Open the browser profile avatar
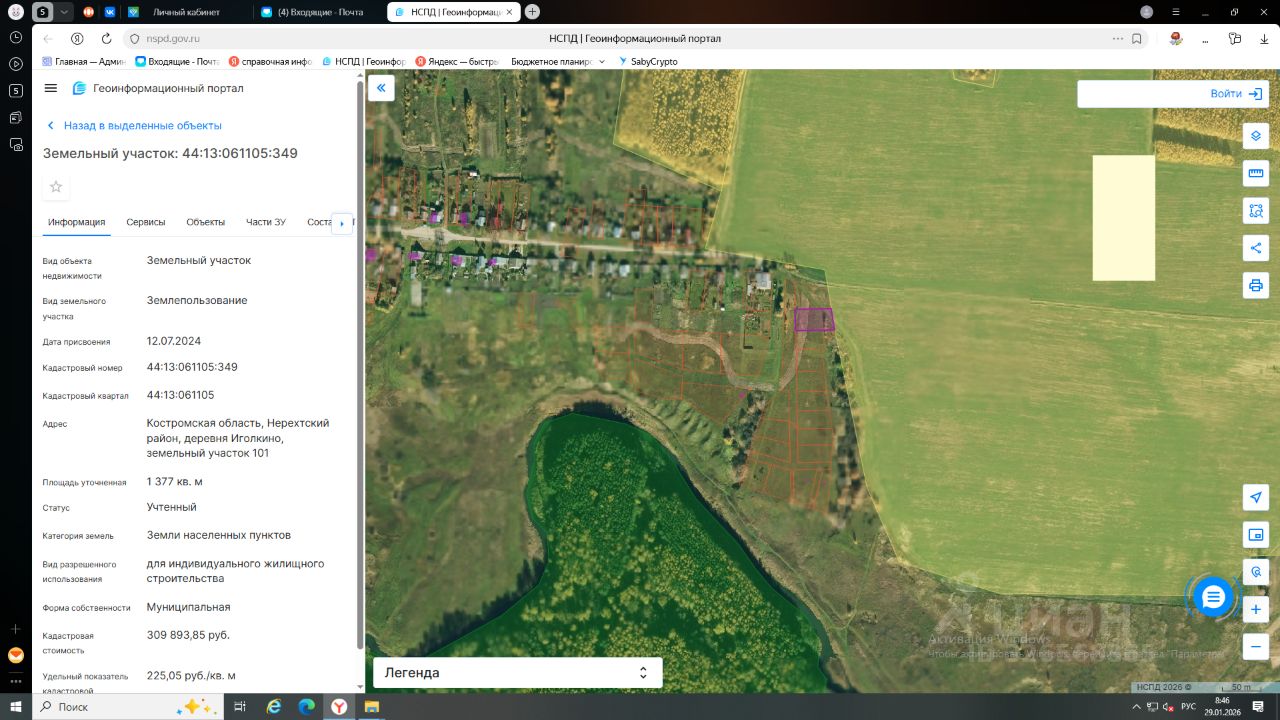Screen dimensions: 1280x720 tap(1147, 12)
